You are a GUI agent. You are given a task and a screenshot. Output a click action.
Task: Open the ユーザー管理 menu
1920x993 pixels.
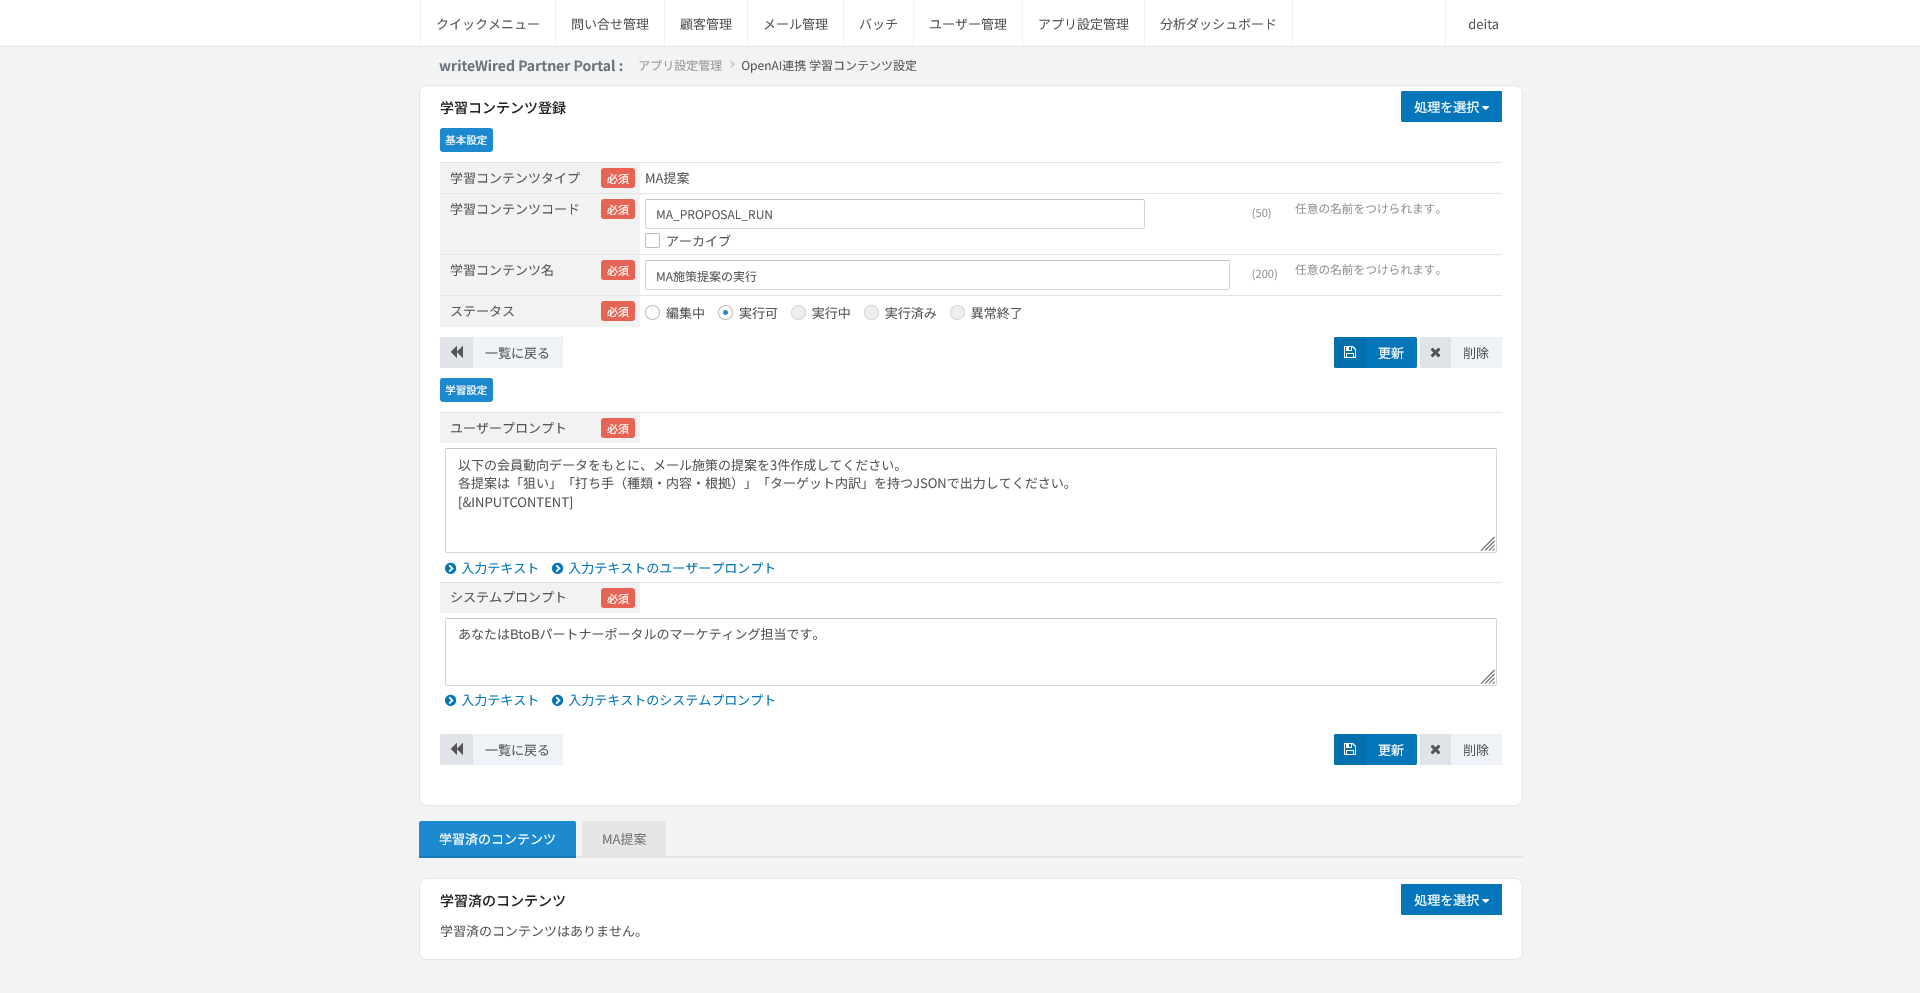(x=968, y=24)
